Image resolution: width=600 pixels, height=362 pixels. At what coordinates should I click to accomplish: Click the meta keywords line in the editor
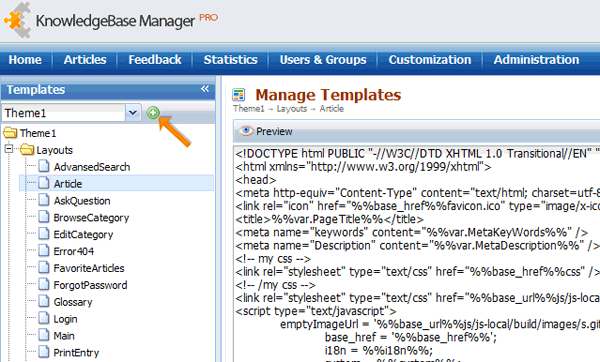pyautogui.click(x=412, y=232)
